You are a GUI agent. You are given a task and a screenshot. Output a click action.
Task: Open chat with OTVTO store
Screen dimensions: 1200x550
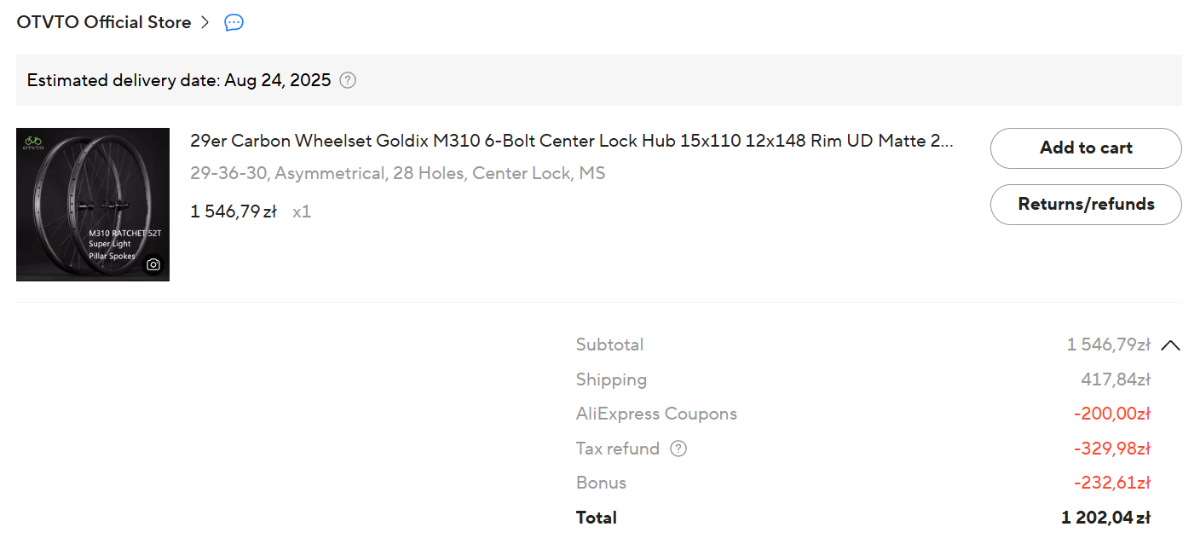[234, 23]
